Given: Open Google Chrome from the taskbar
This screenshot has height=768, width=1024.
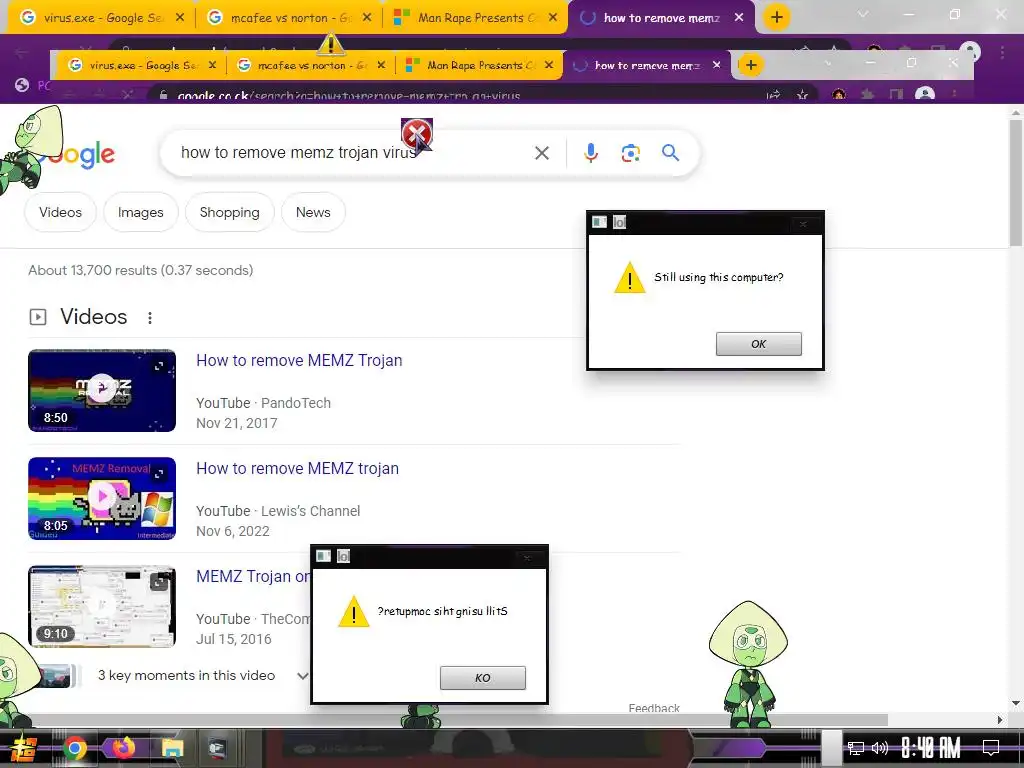Looking at the screenshot, I should click(74, 748).
